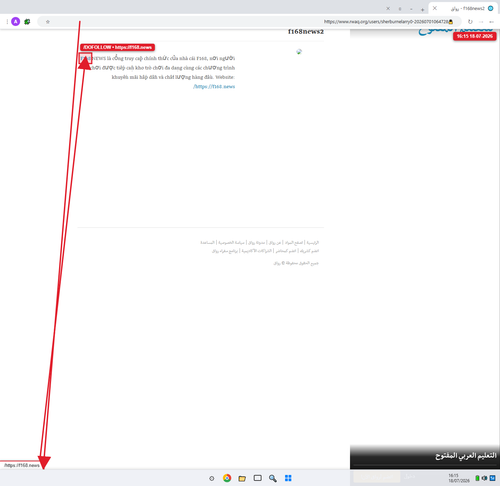Click the circular icon left of Chrome

211,478
